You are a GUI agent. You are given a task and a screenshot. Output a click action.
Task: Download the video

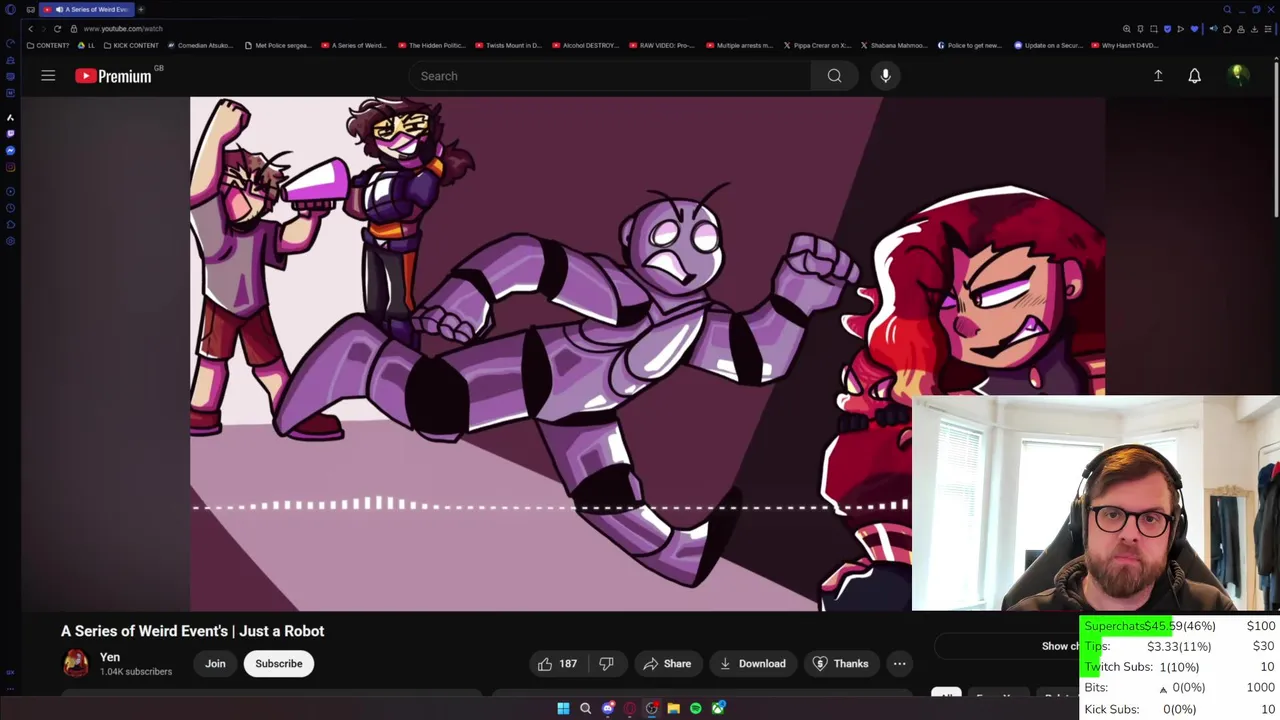coord(752,664)
